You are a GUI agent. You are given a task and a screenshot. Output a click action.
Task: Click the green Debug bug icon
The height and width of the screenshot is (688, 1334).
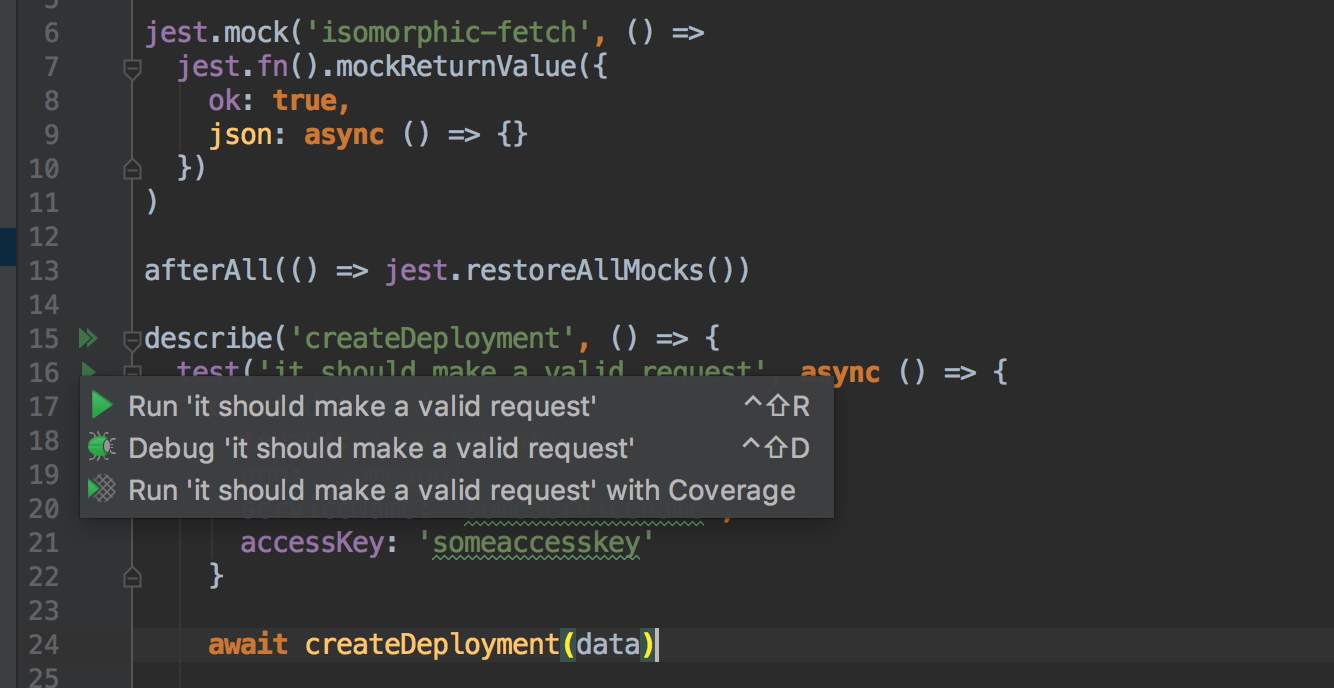point(102,448)
